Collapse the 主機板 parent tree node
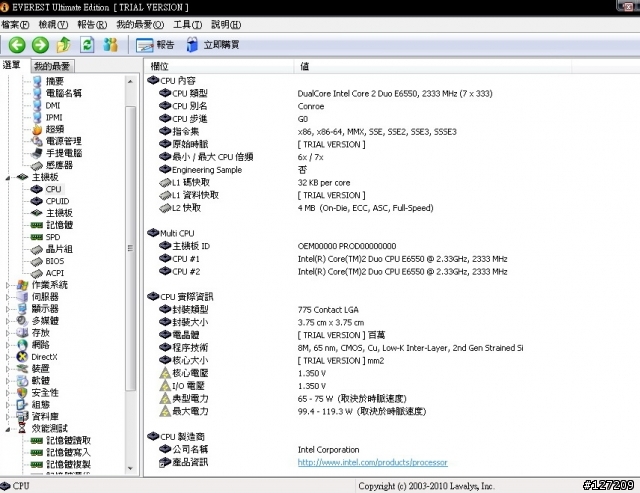640x493 pixels. pyautogui.click(x=8, y=178)
